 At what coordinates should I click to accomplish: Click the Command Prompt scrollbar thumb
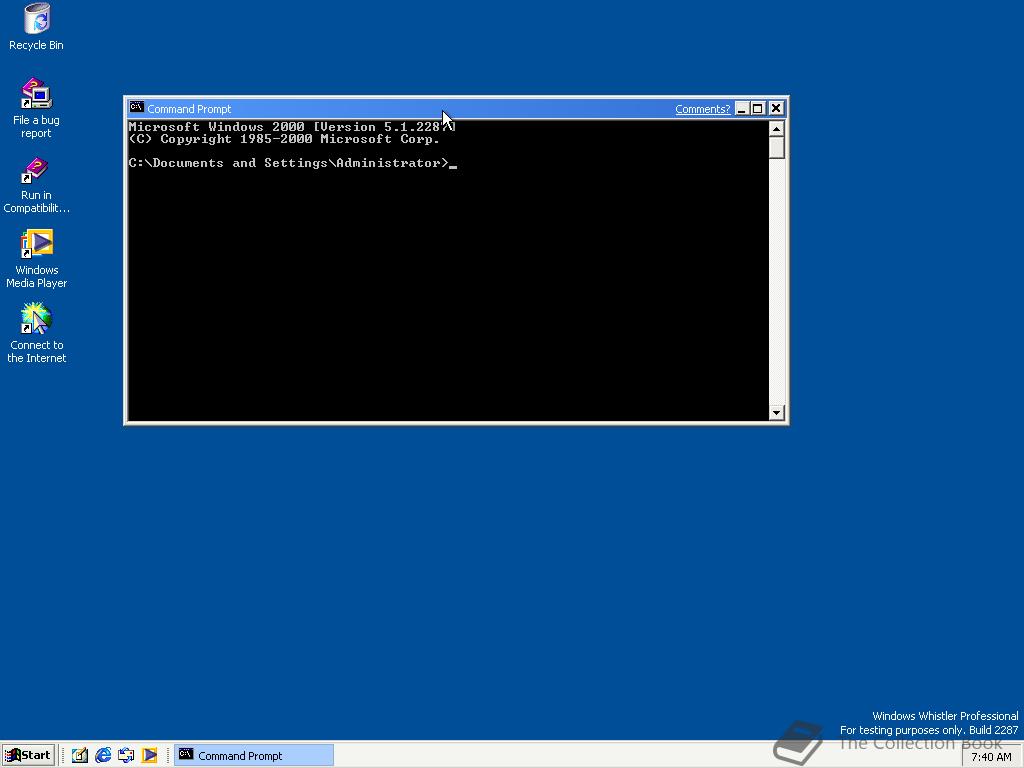[776, 148]
